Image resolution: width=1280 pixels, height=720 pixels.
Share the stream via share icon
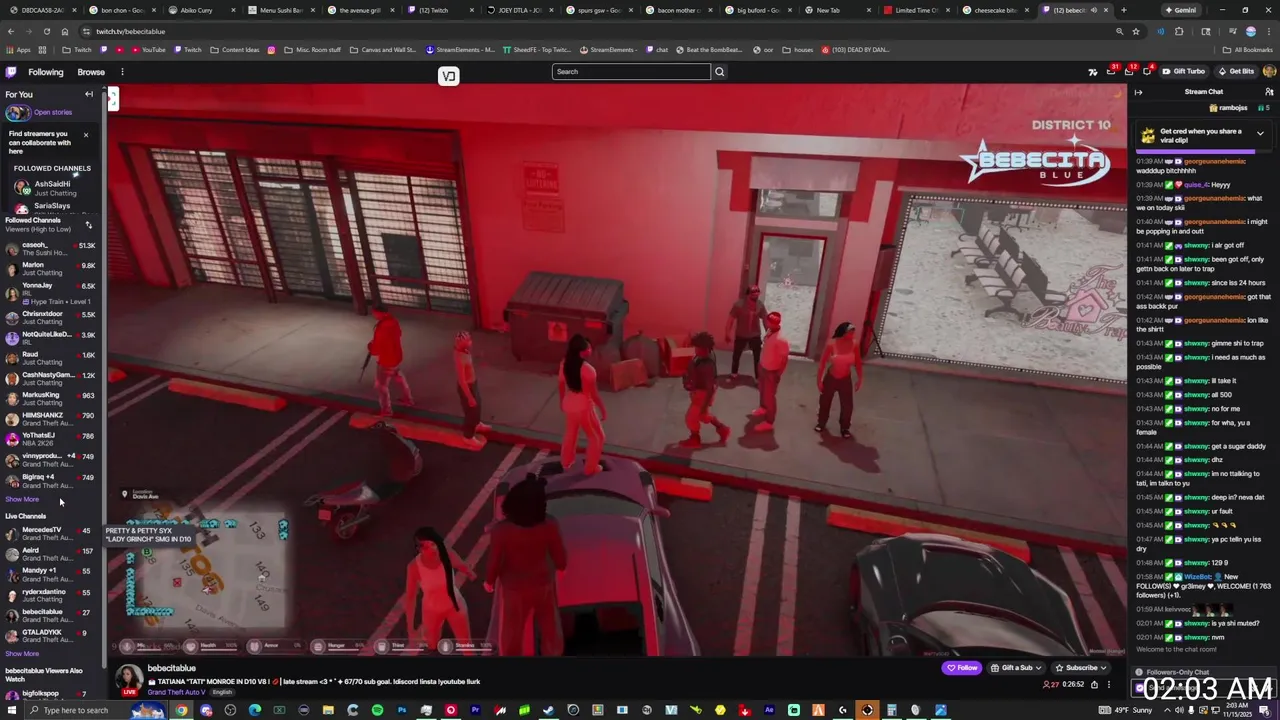tap(1094, 685)
